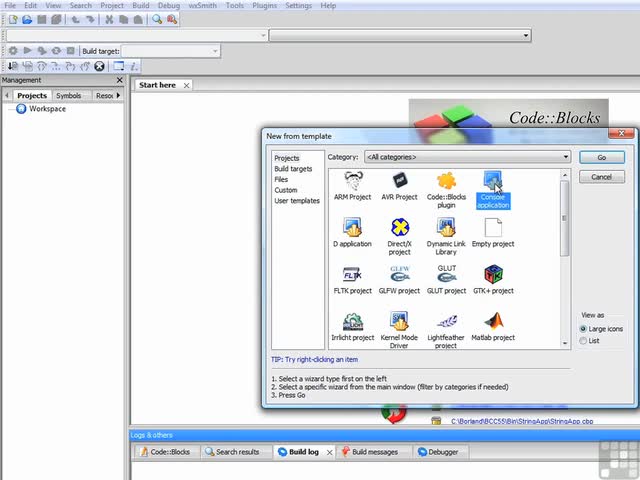
Task: Close the Build log tab
Action: [329, 452]
